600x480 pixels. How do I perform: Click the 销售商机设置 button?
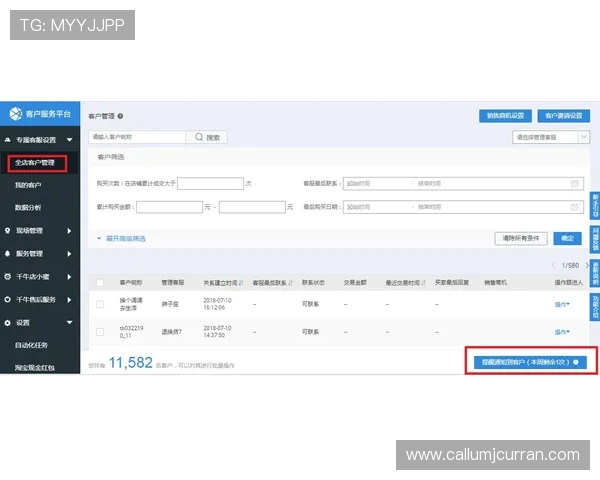pos(505,115)
